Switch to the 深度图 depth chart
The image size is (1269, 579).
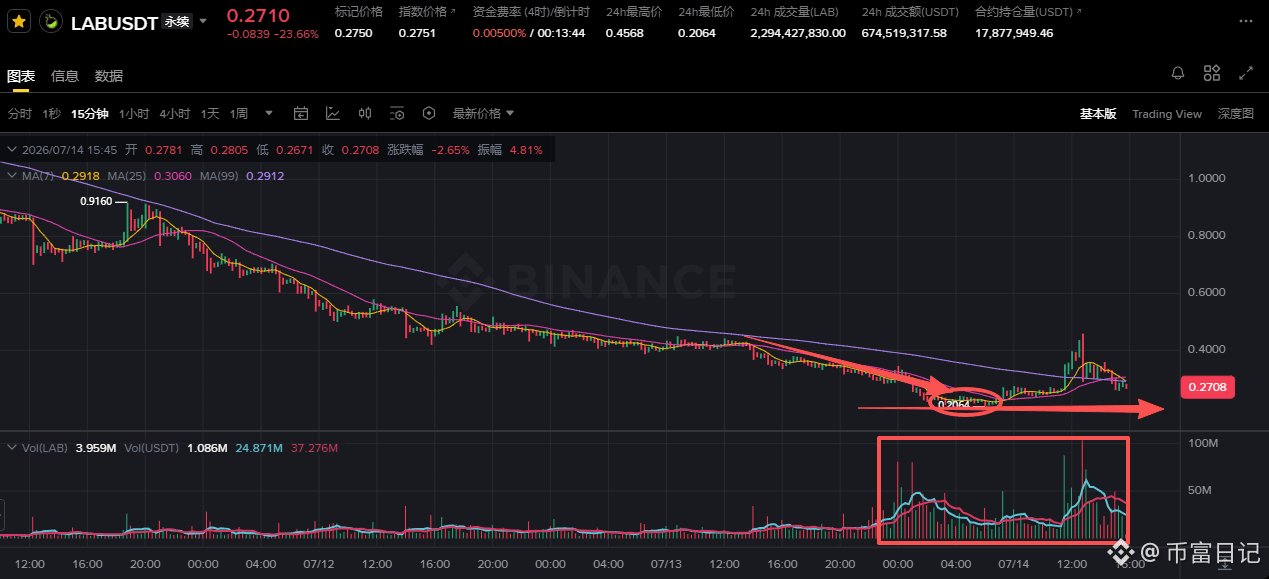coord(1235,114)
